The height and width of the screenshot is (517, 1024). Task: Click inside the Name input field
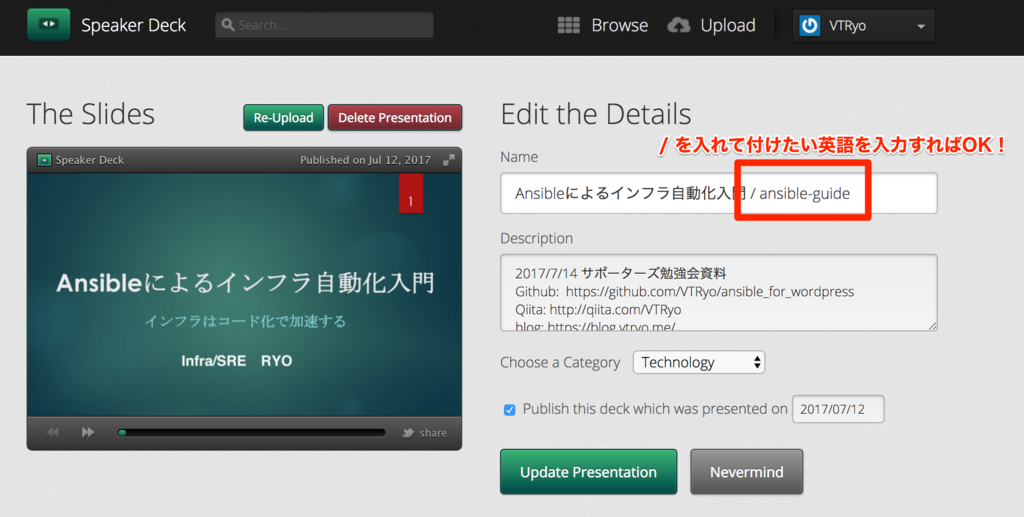(x=718, y=193)
